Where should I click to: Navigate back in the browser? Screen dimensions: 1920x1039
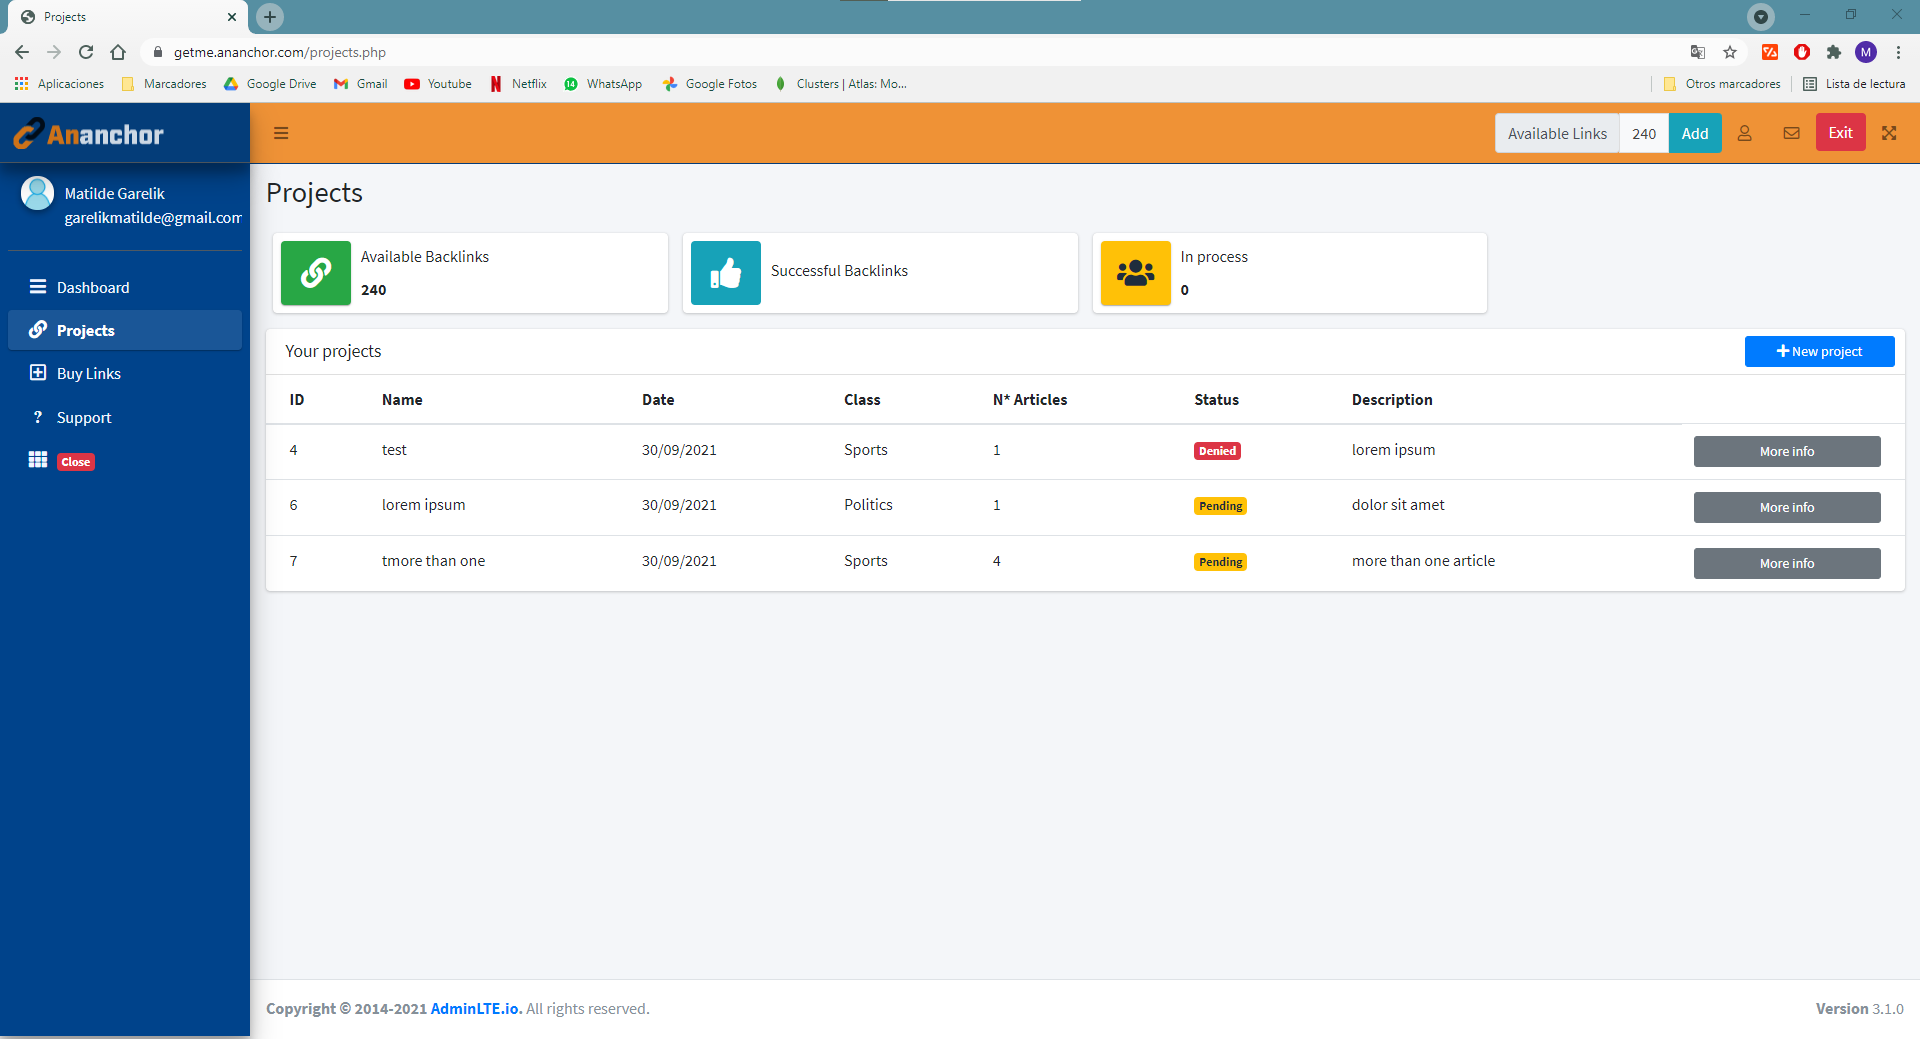pyautogui.click(x=22, y=52)
